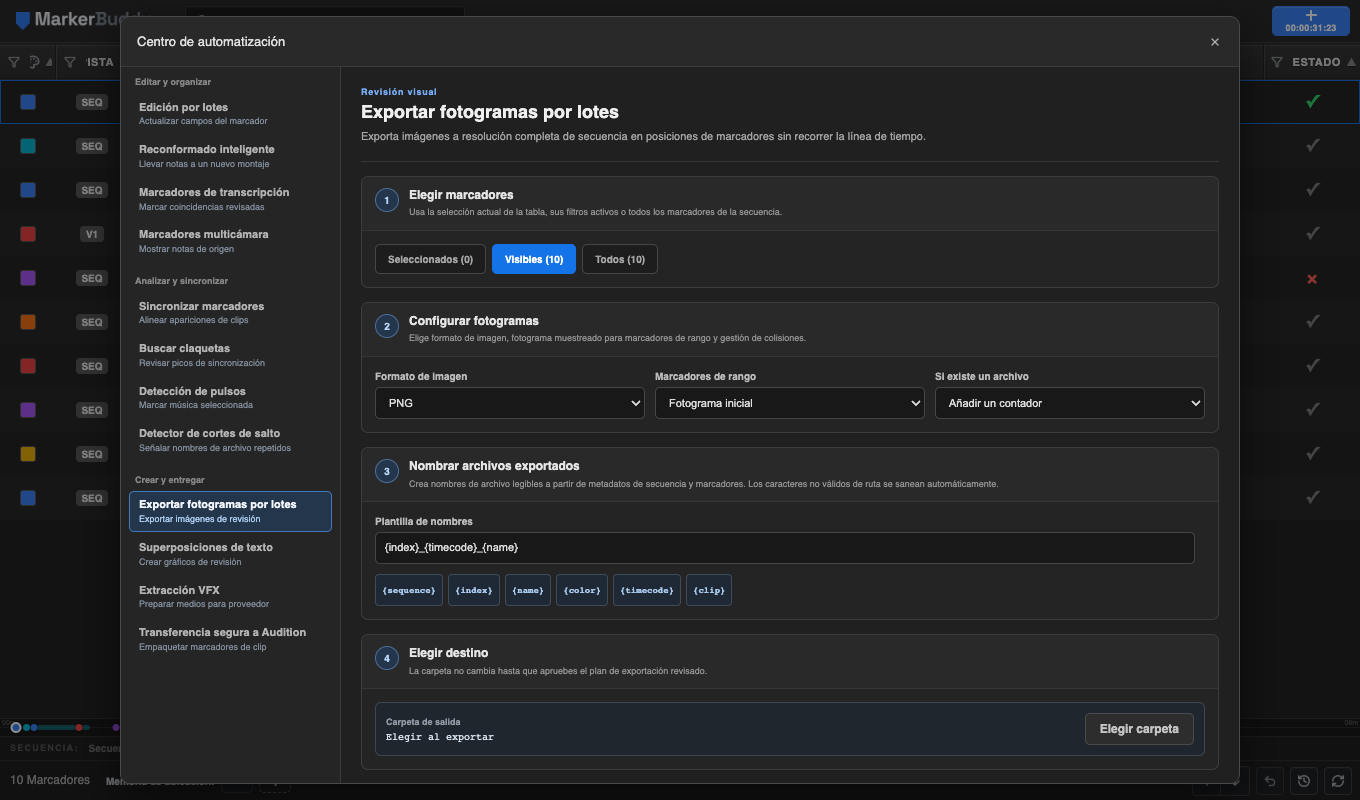Close the Centro de automatización dialog
The width and height of the screenshot is (1360, 800).
coord(1215,42)
